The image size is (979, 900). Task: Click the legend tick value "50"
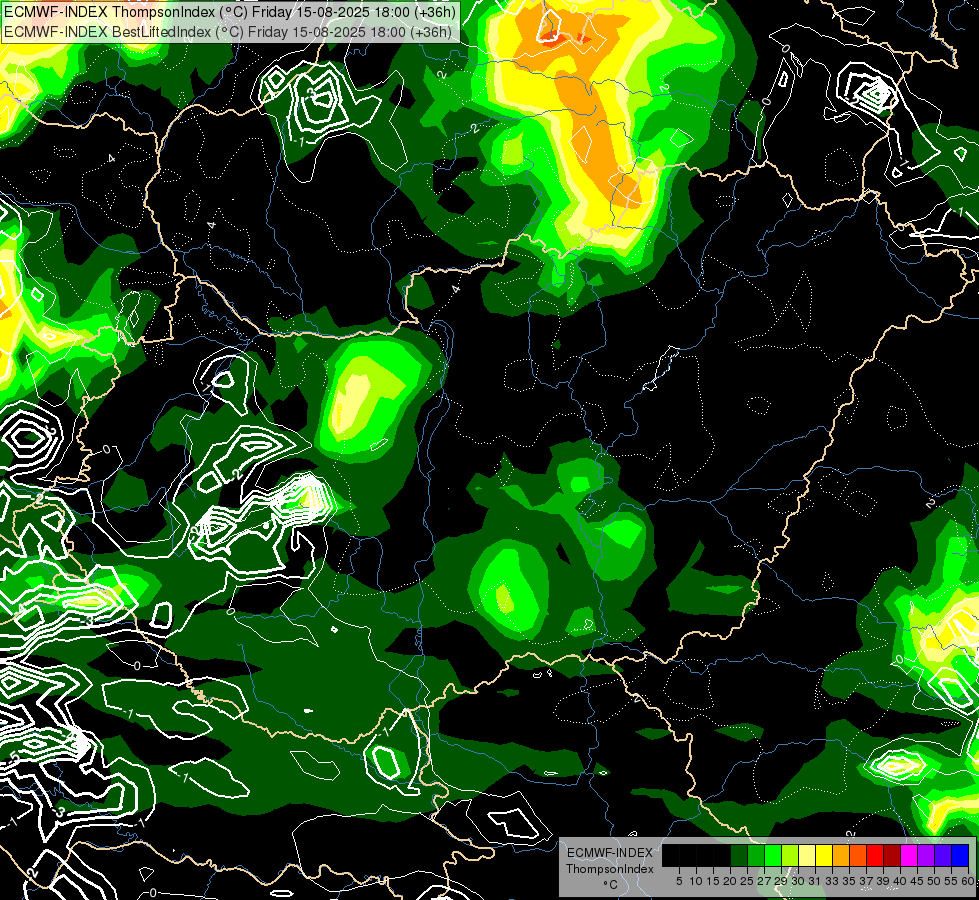[x=935, y=881]
